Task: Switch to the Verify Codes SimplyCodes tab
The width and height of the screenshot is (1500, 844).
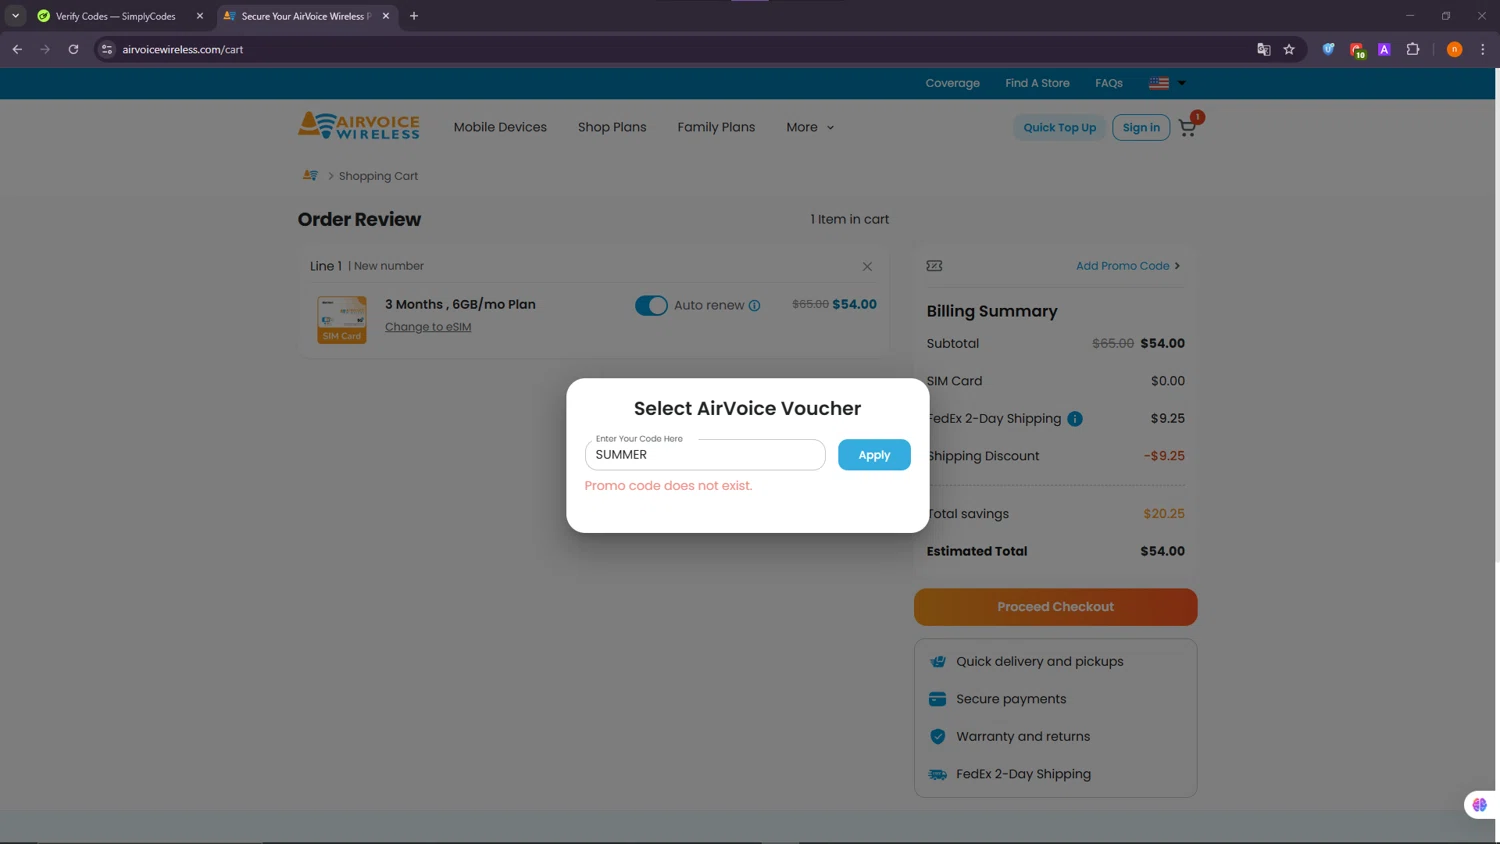Action: coord(117,16)
